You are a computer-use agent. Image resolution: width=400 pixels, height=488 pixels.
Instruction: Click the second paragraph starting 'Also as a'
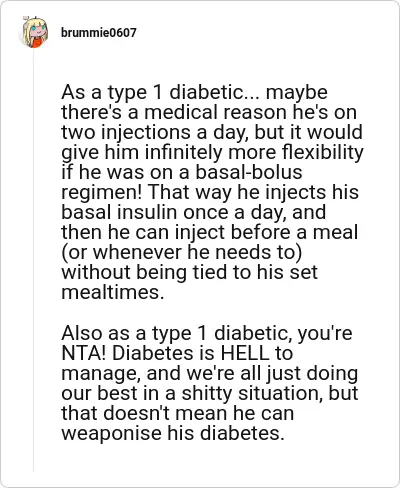point(210,383)
